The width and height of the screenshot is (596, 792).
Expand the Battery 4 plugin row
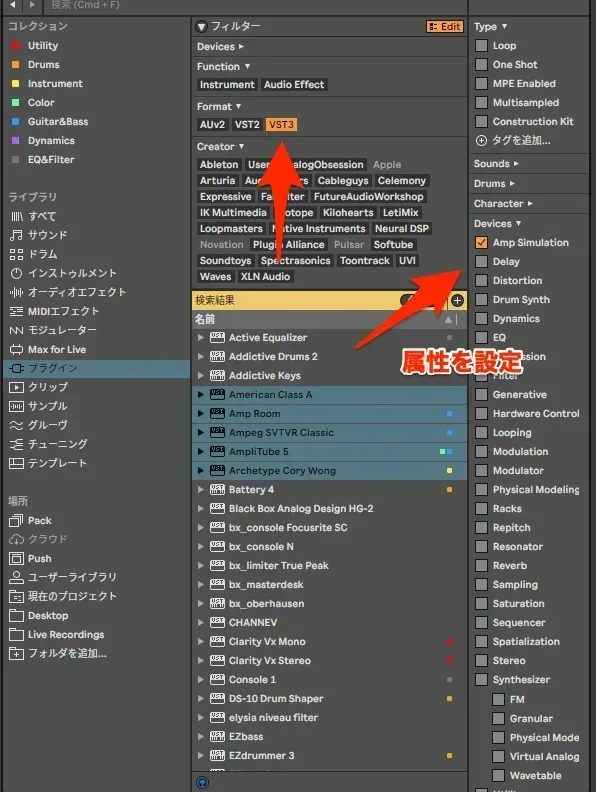click(201, 489)
